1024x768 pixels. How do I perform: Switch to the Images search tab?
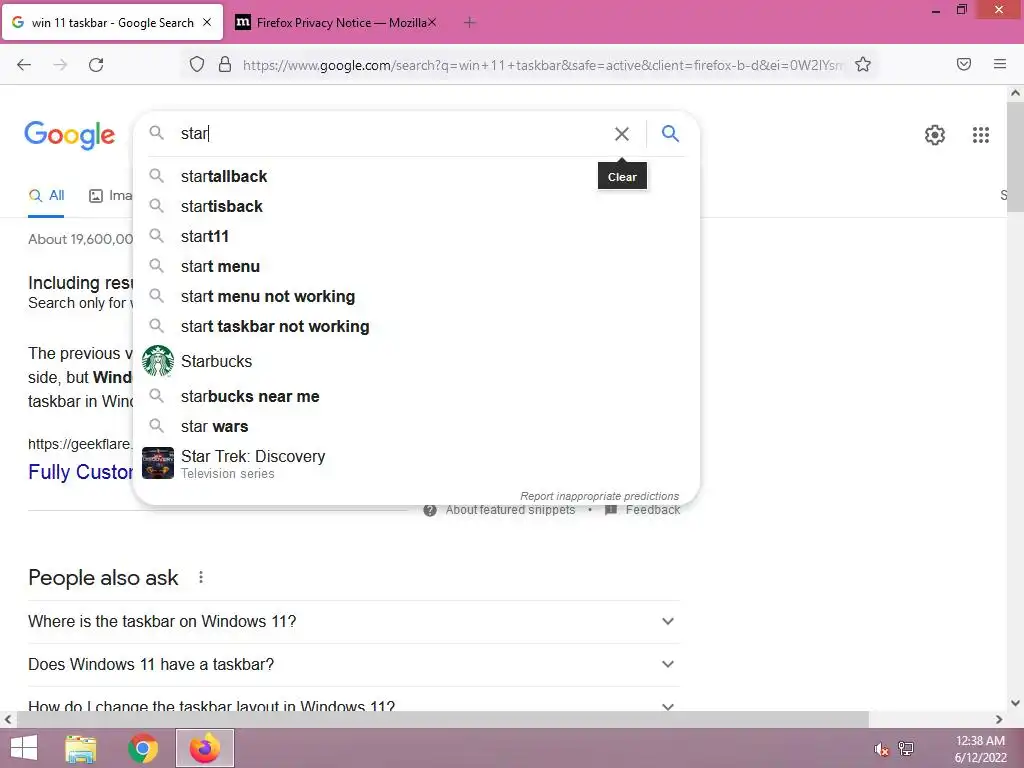coord(111,195)
